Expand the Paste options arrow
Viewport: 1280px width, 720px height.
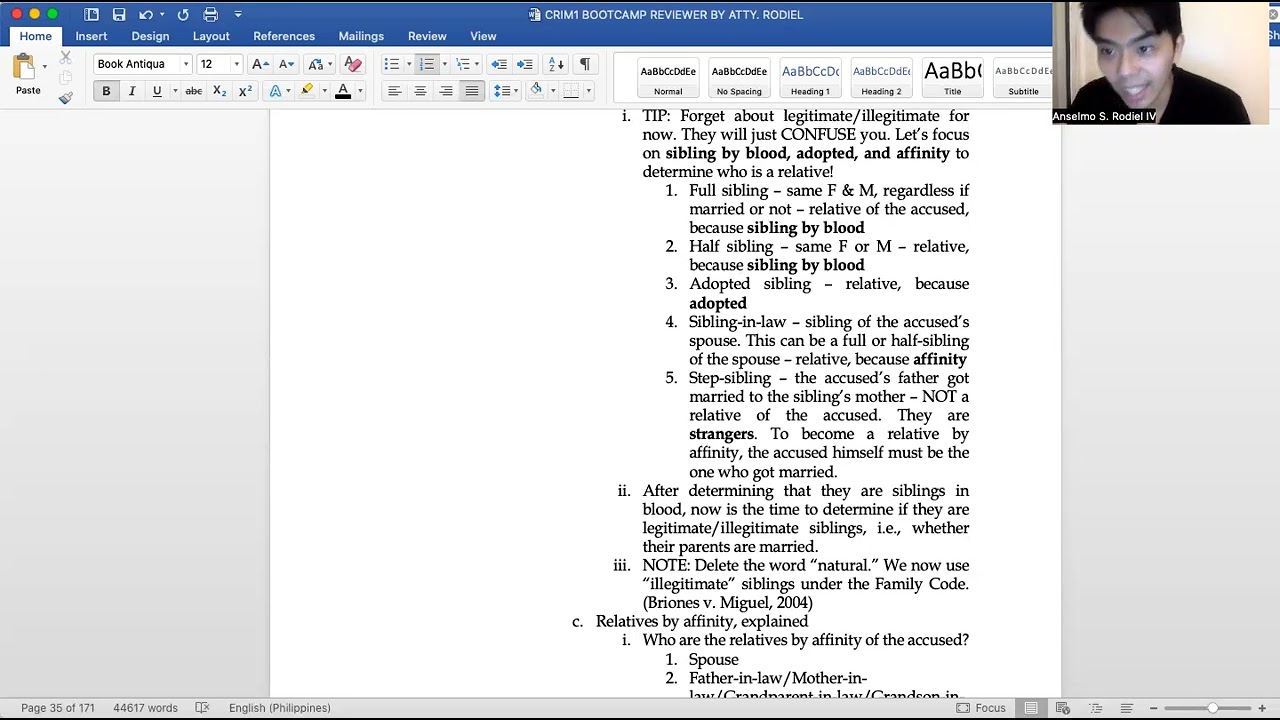point(45,67)
